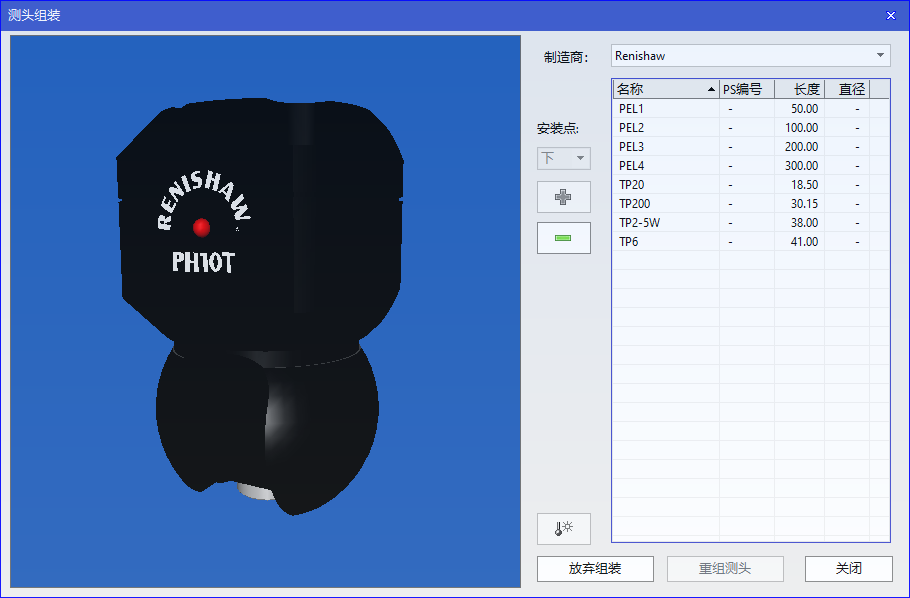This screenshot has height=598, width=910.
Task: Click the 41.00 length cell
Action: [x=800, y=242]
